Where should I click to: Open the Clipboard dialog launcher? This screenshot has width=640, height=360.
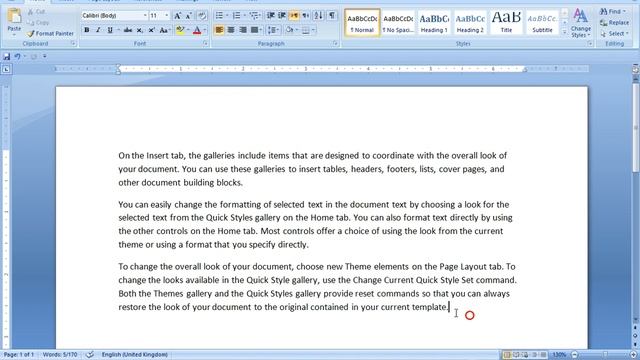73,43
